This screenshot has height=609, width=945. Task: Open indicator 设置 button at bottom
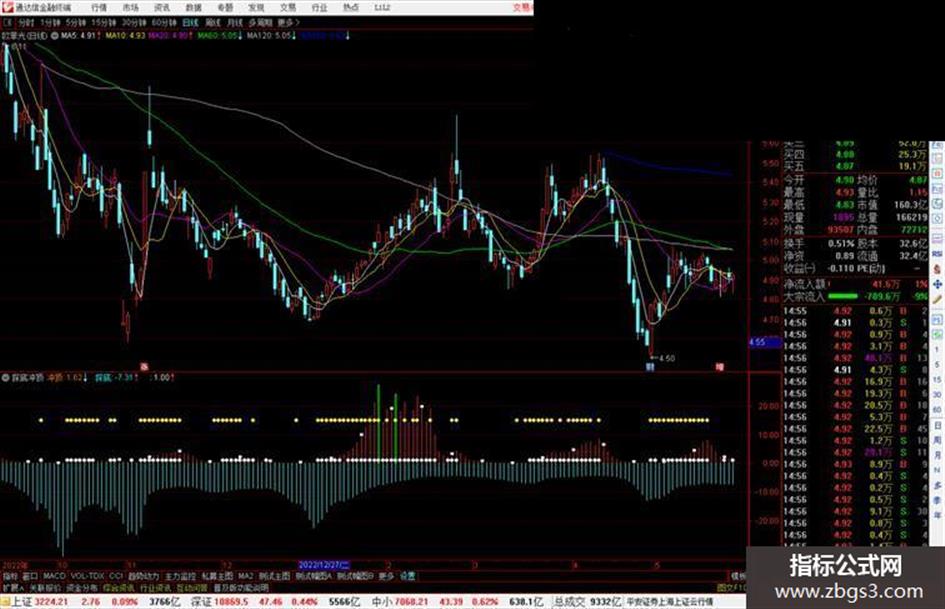407,576
